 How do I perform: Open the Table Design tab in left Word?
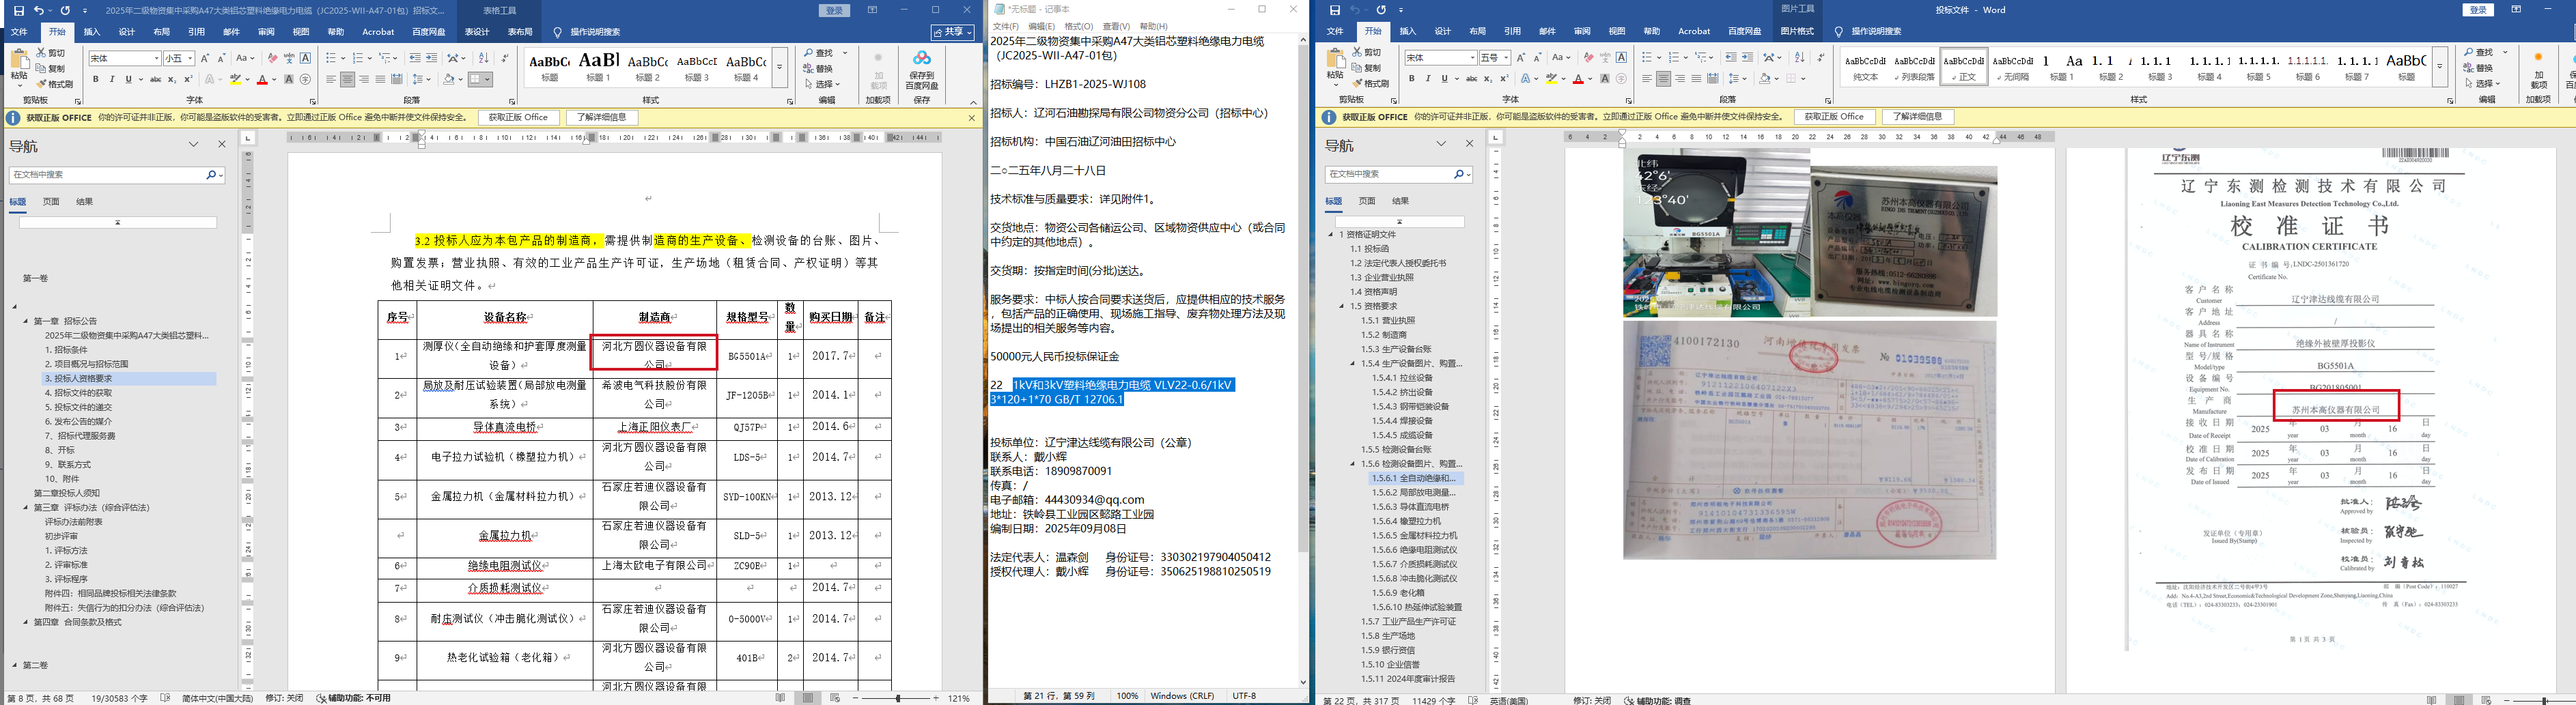478,32
